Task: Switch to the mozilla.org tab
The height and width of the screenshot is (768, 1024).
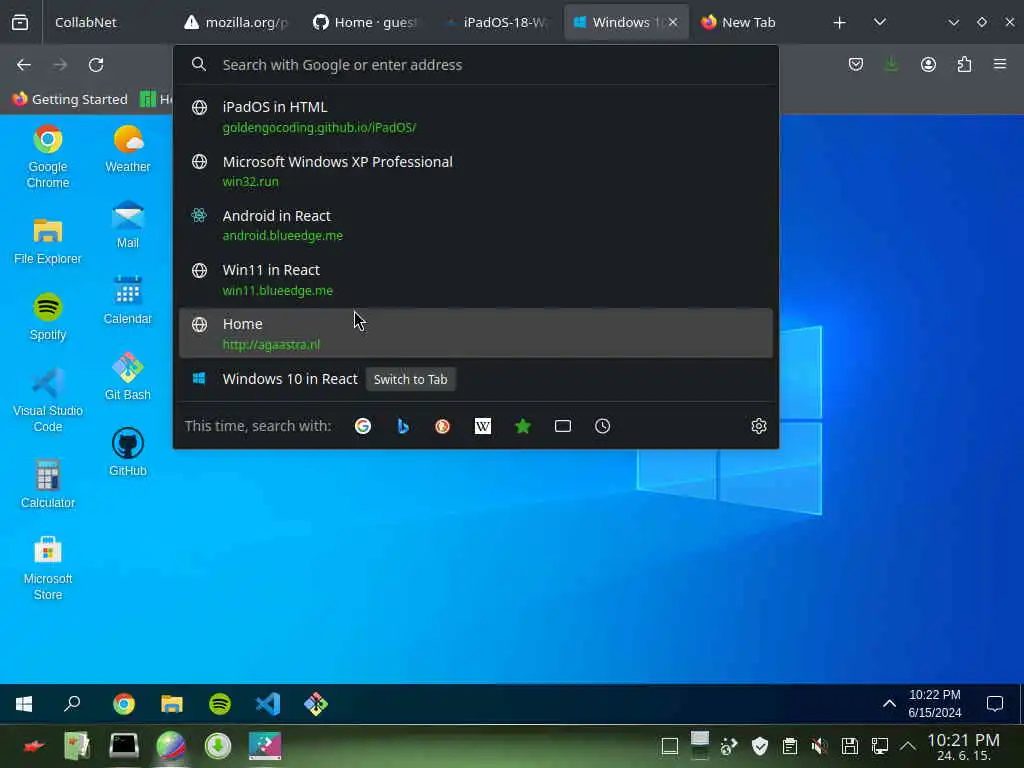Action: [236, 22]
